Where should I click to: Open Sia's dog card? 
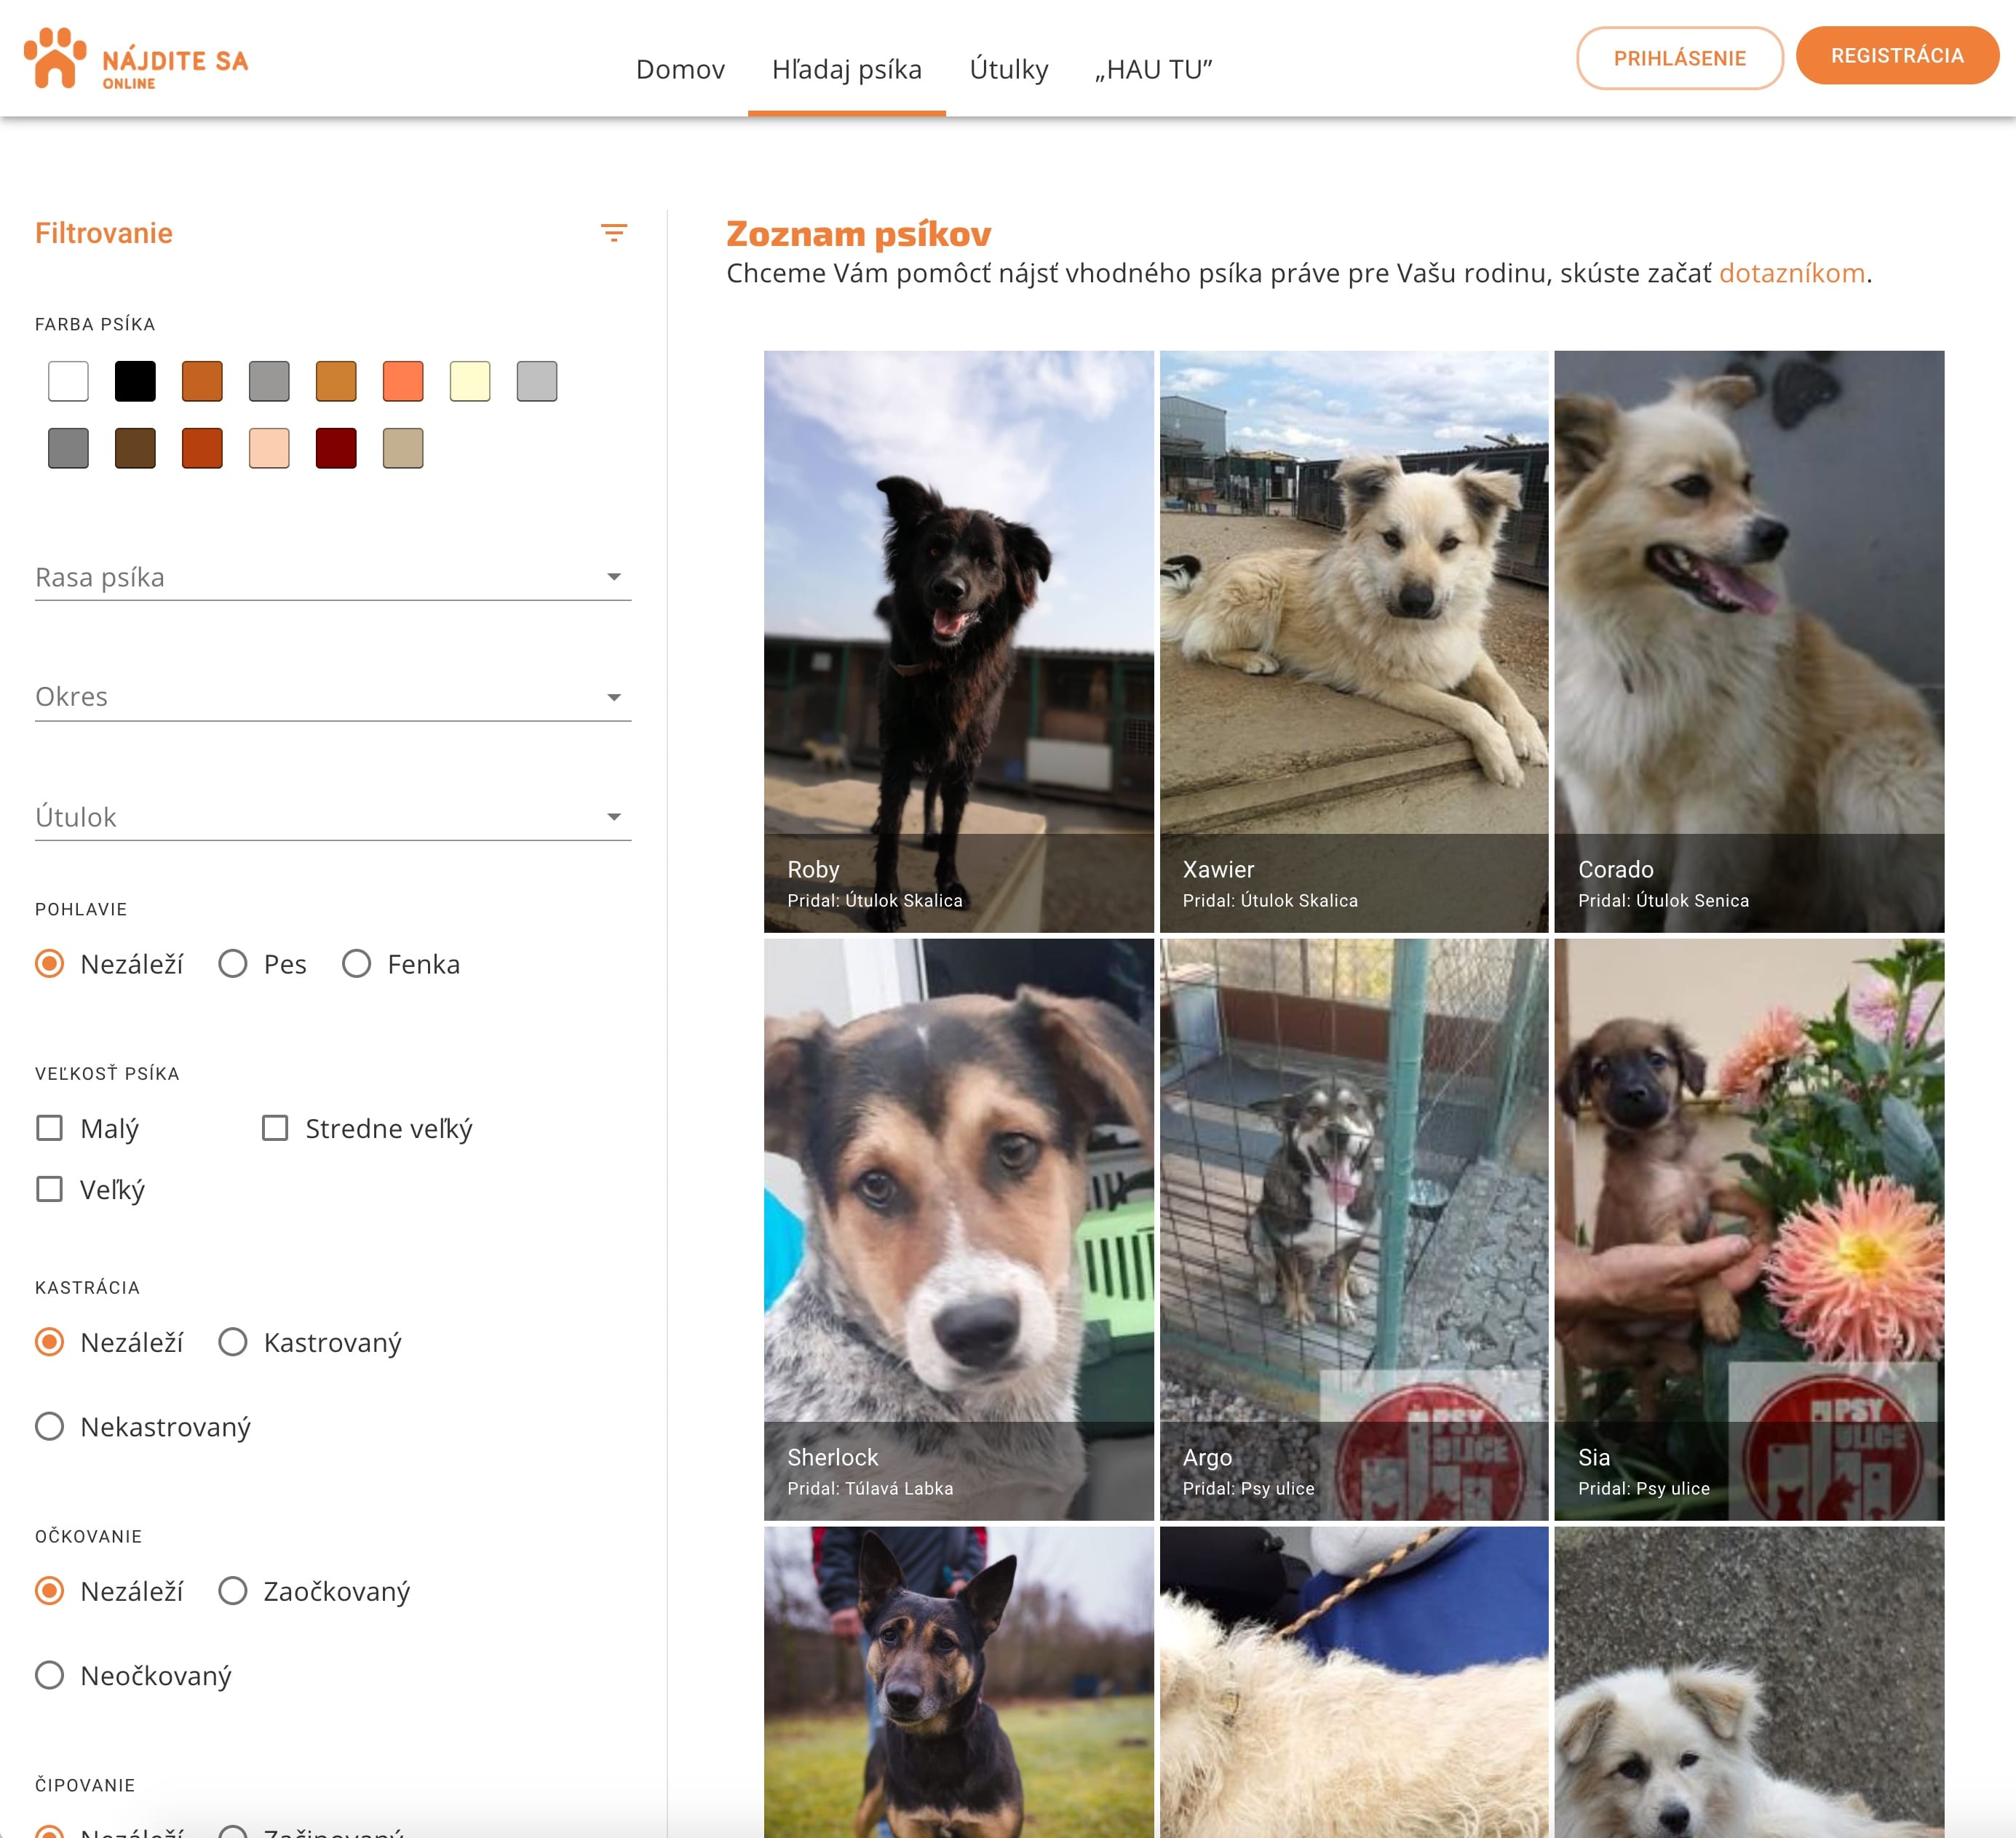(1749, 1229)
